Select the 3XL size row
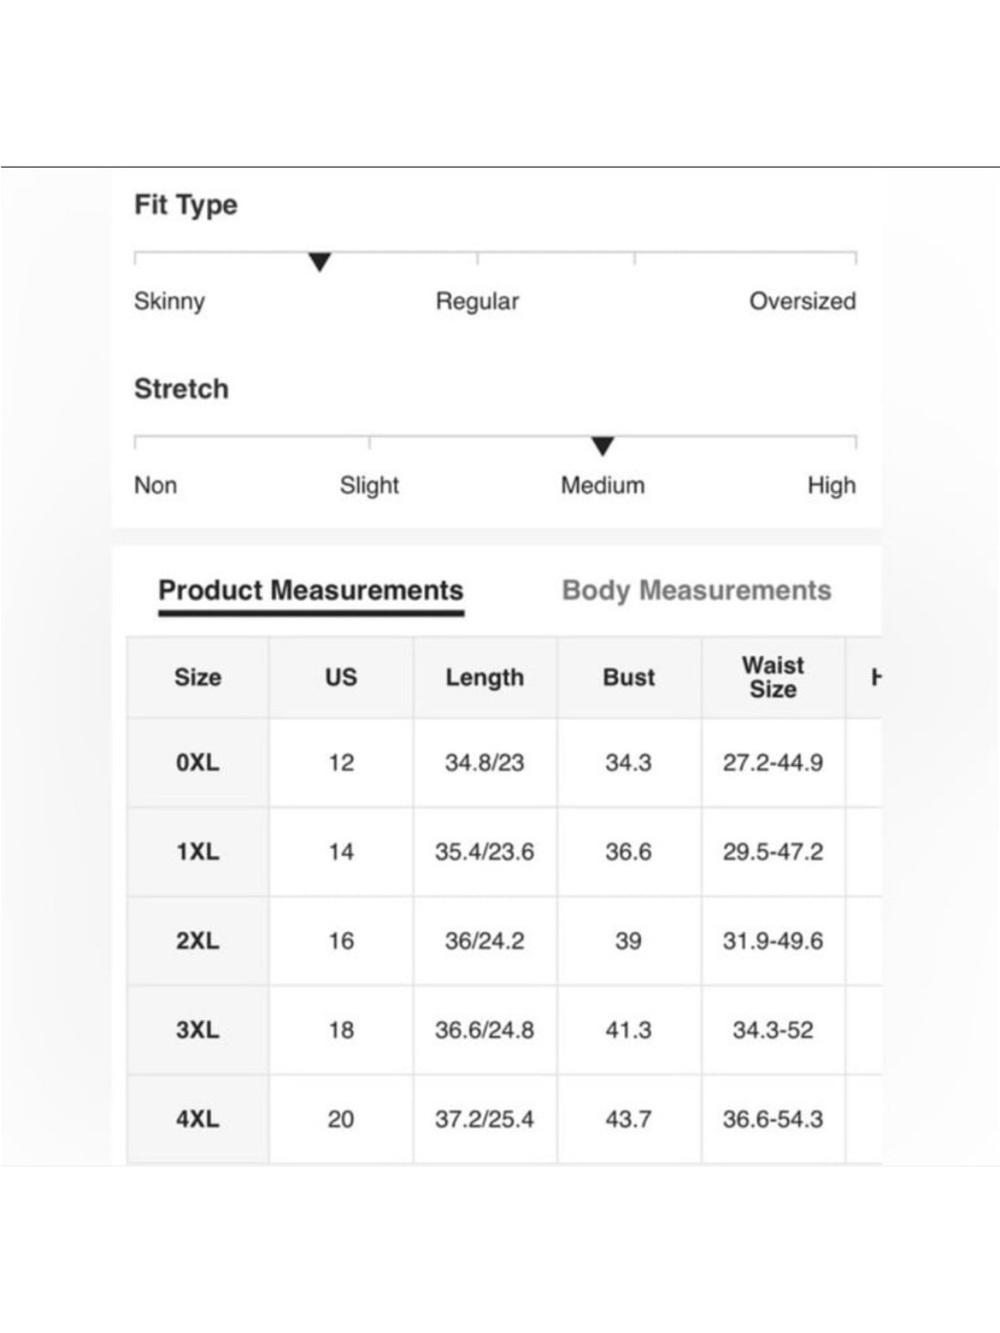This screenshot has height=1333, width=1000. tap(504, 1030)
